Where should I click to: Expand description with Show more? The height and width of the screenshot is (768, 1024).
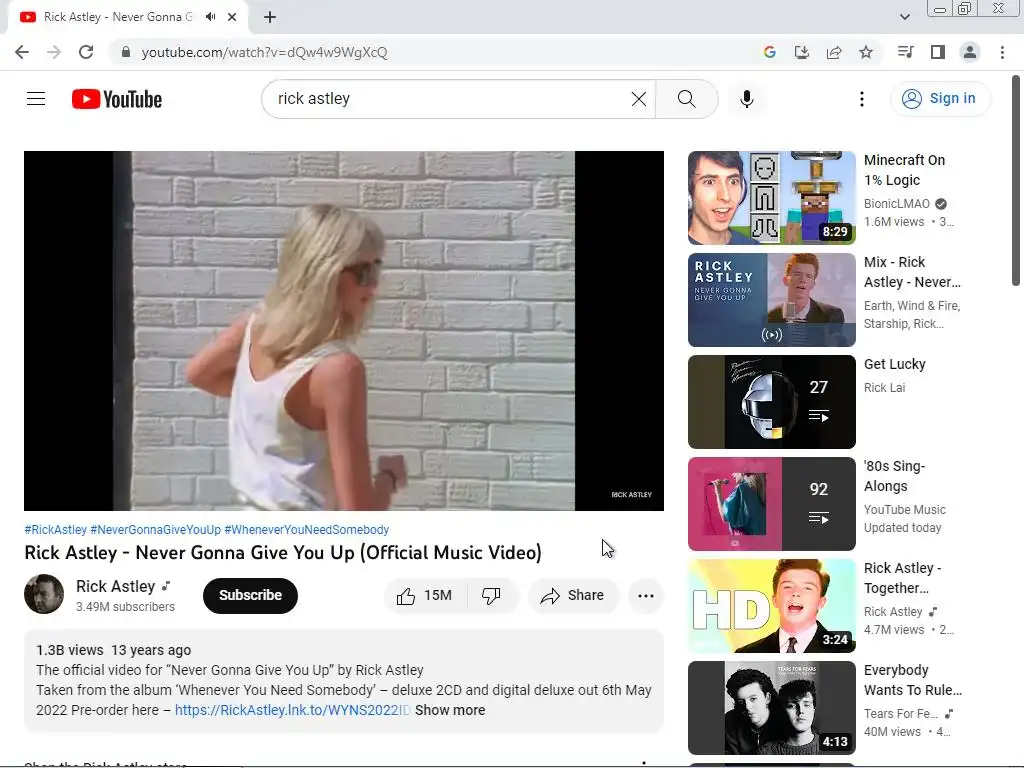click(450, 710)
